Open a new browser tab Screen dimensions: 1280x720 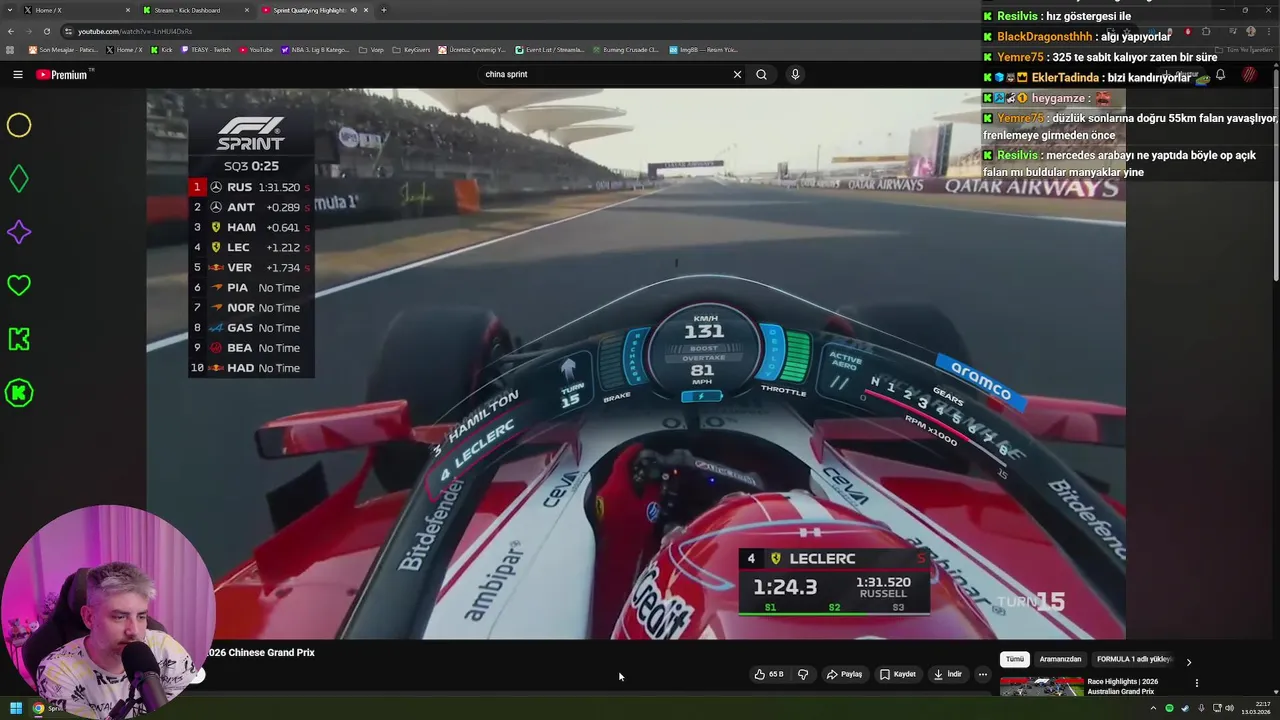384,10
